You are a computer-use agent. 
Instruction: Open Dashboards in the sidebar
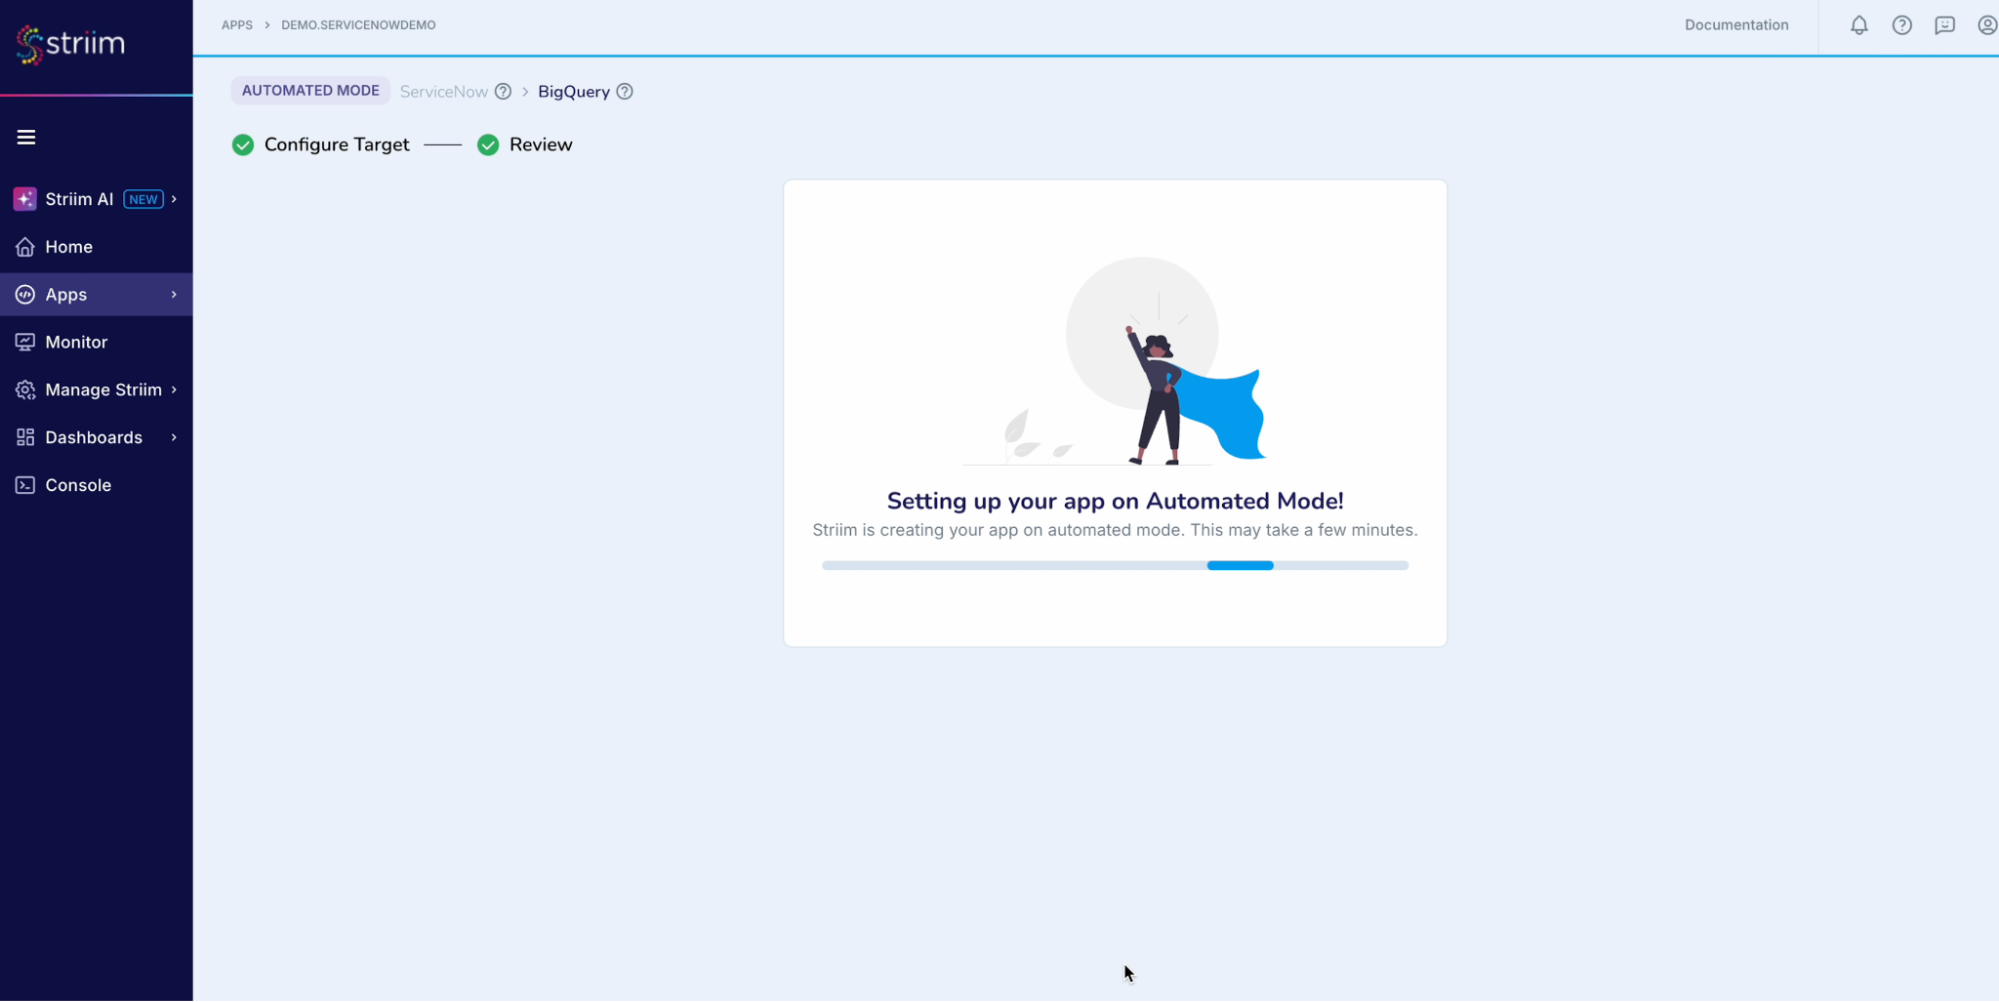[x=96, y=437]
